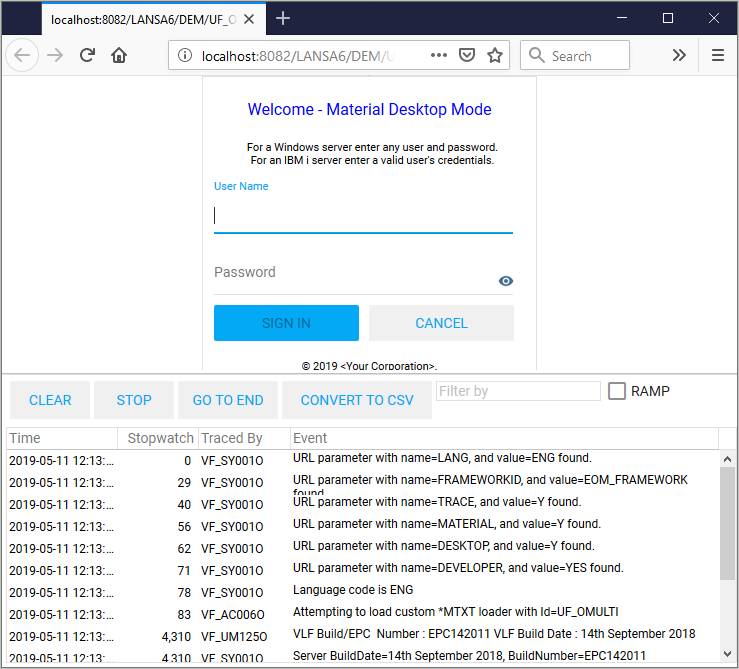
Task: Select row with name=LANG event
Action: tap(363, 460)
